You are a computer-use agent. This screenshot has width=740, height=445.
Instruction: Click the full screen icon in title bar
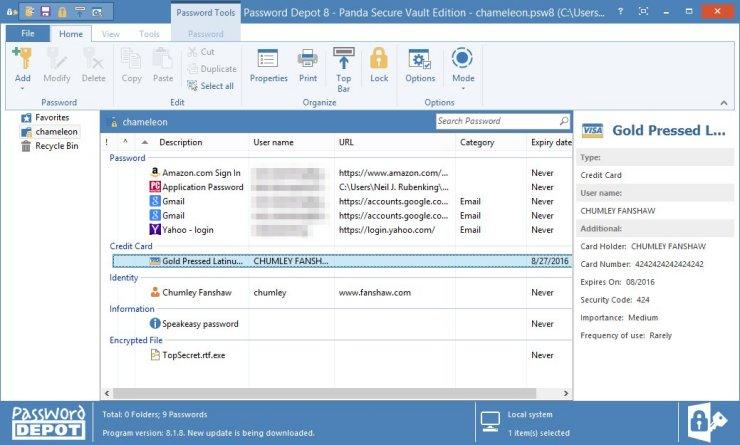[x=643, y=11]
